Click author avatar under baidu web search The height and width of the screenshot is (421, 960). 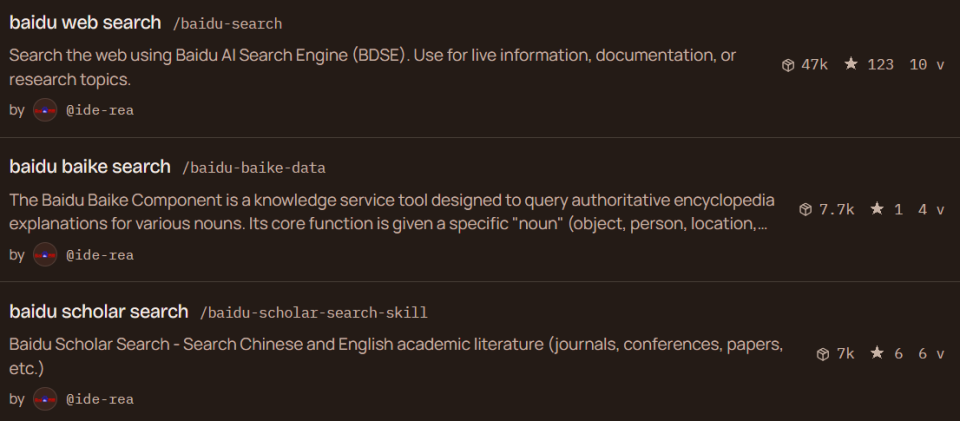[x=45, y=110]
